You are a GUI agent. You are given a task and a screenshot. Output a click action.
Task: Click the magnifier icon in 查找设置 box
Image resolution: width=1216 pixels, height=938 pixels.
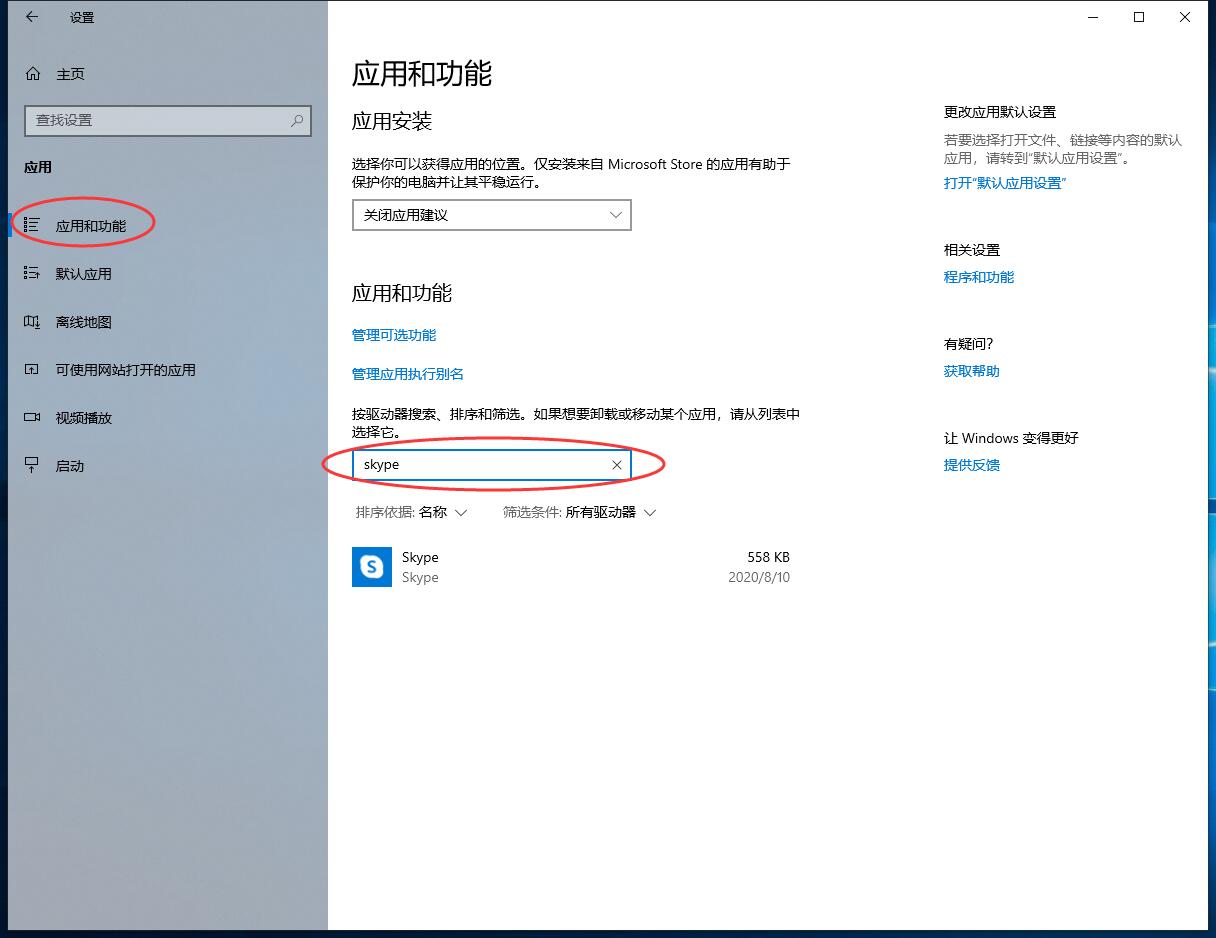297,120
